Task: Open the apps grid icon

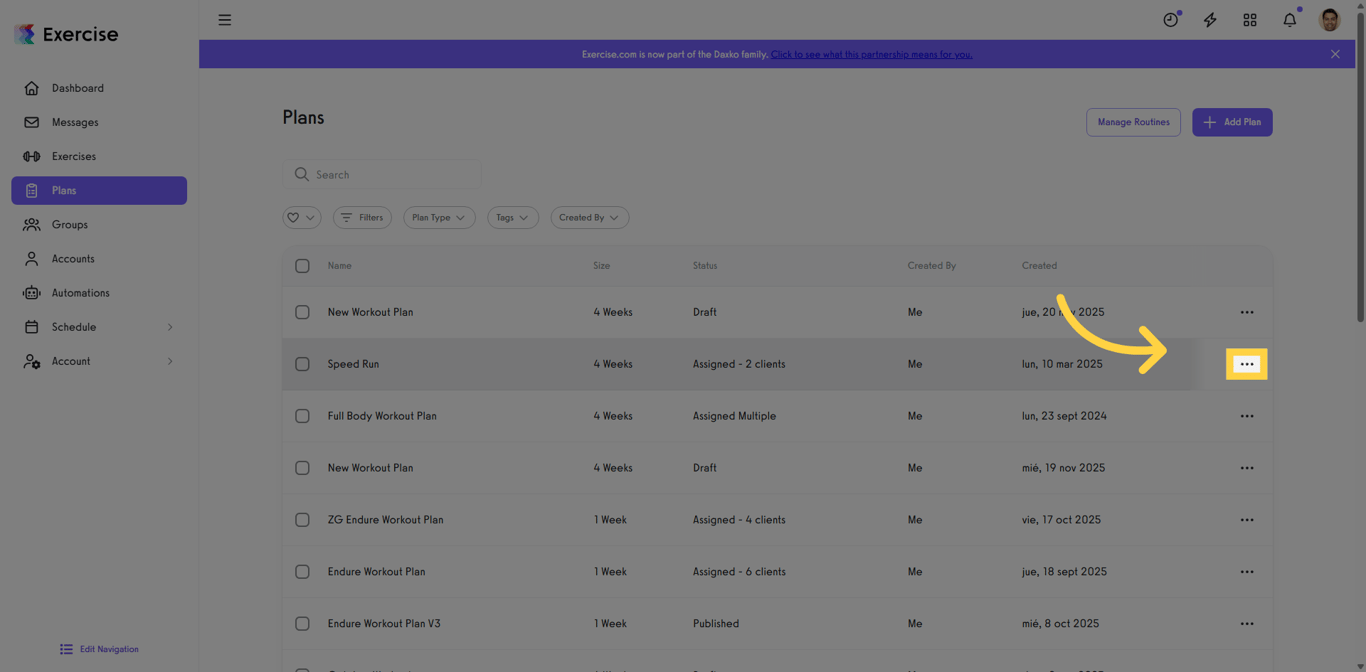Action: click(x=1250, y=20)
